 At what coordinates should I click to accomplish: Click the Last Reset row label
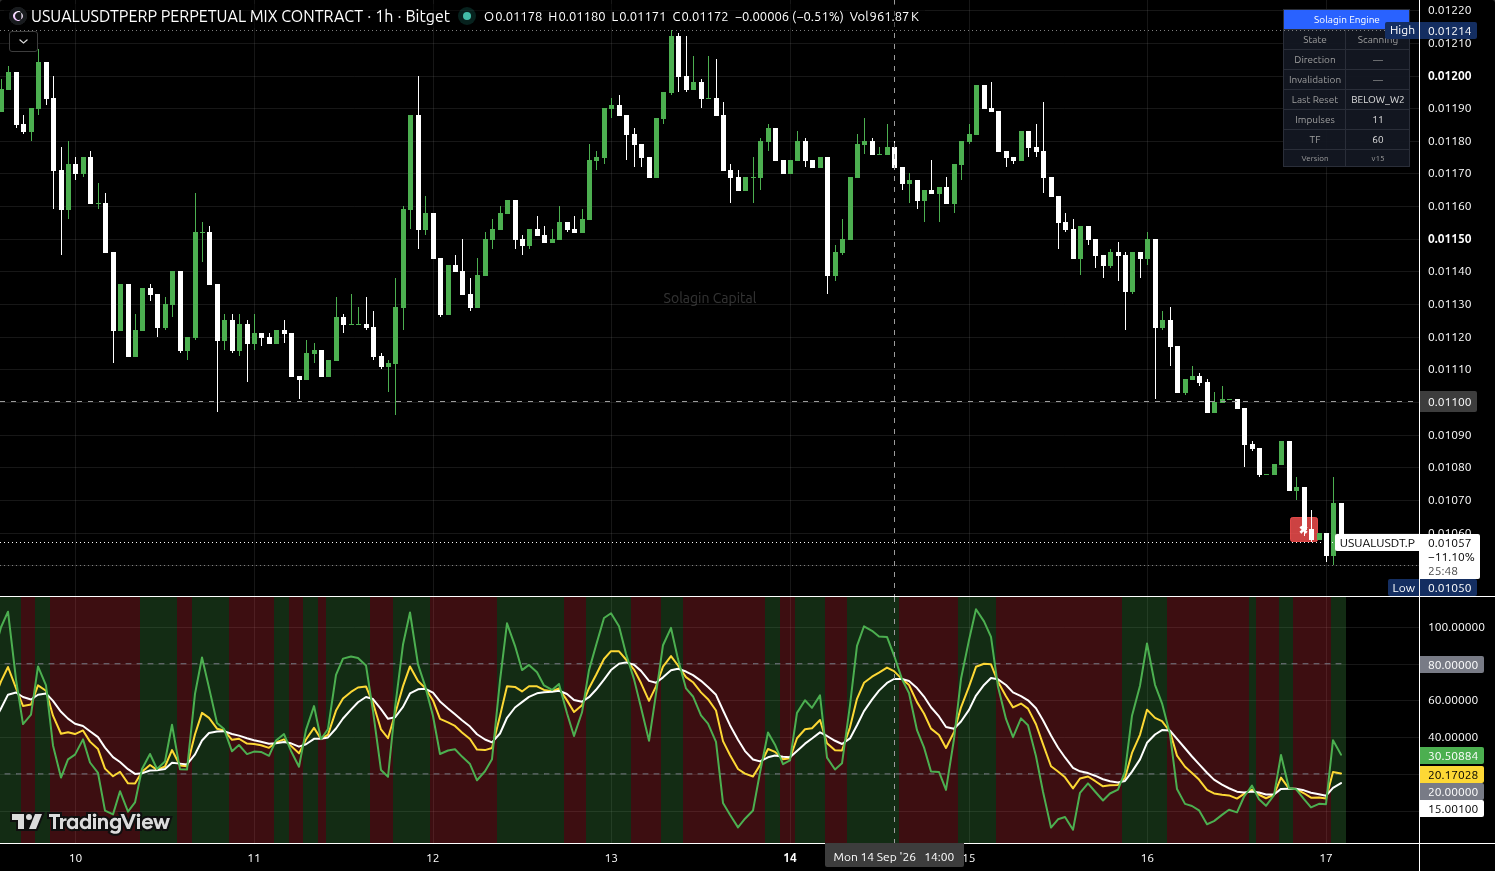[x=1314, y=100]
